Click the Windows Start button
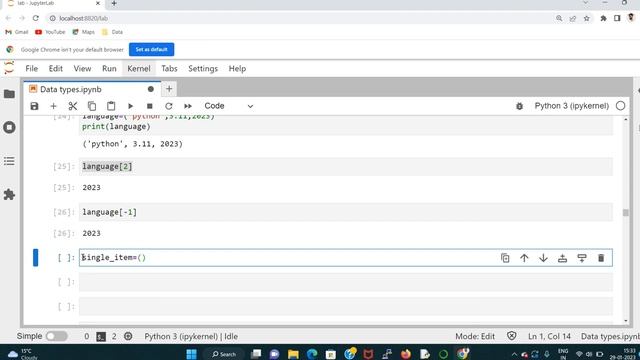This screenshot has width=640, height=360. click(191, 354)
